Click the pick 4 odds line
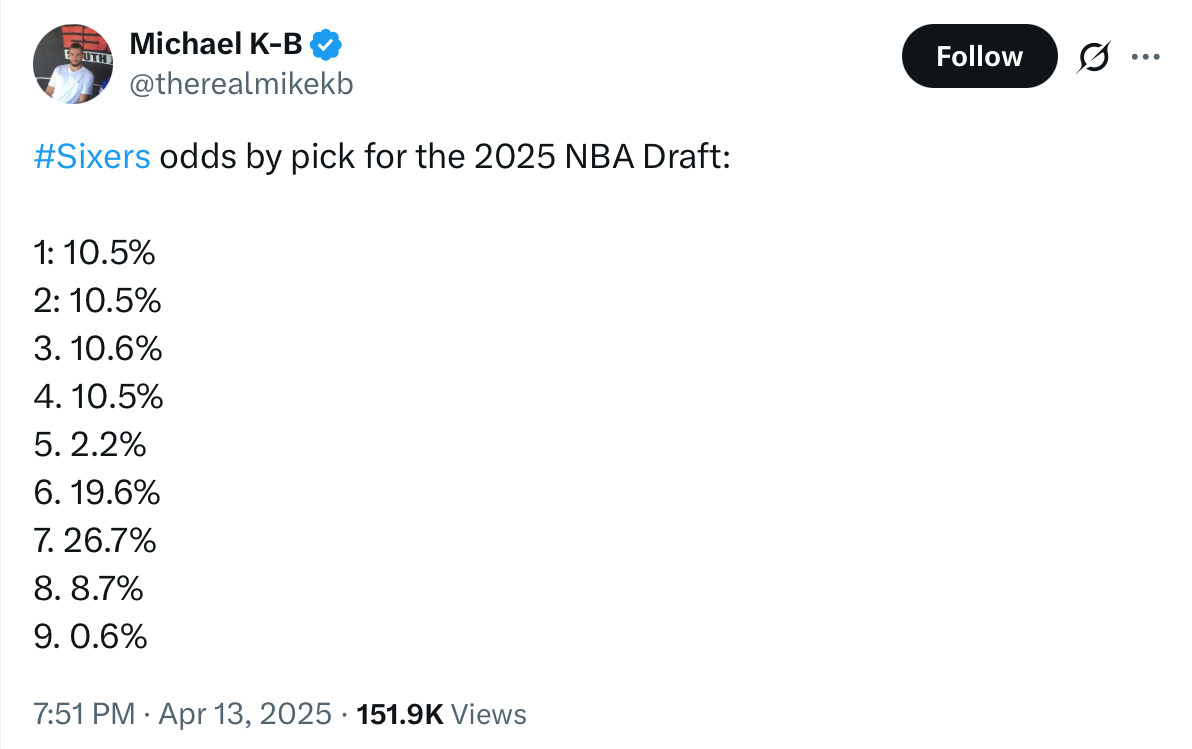Image resolution: width=1192 pixels, height=749 pixels. pyautogui.click(x=99, y=396)
